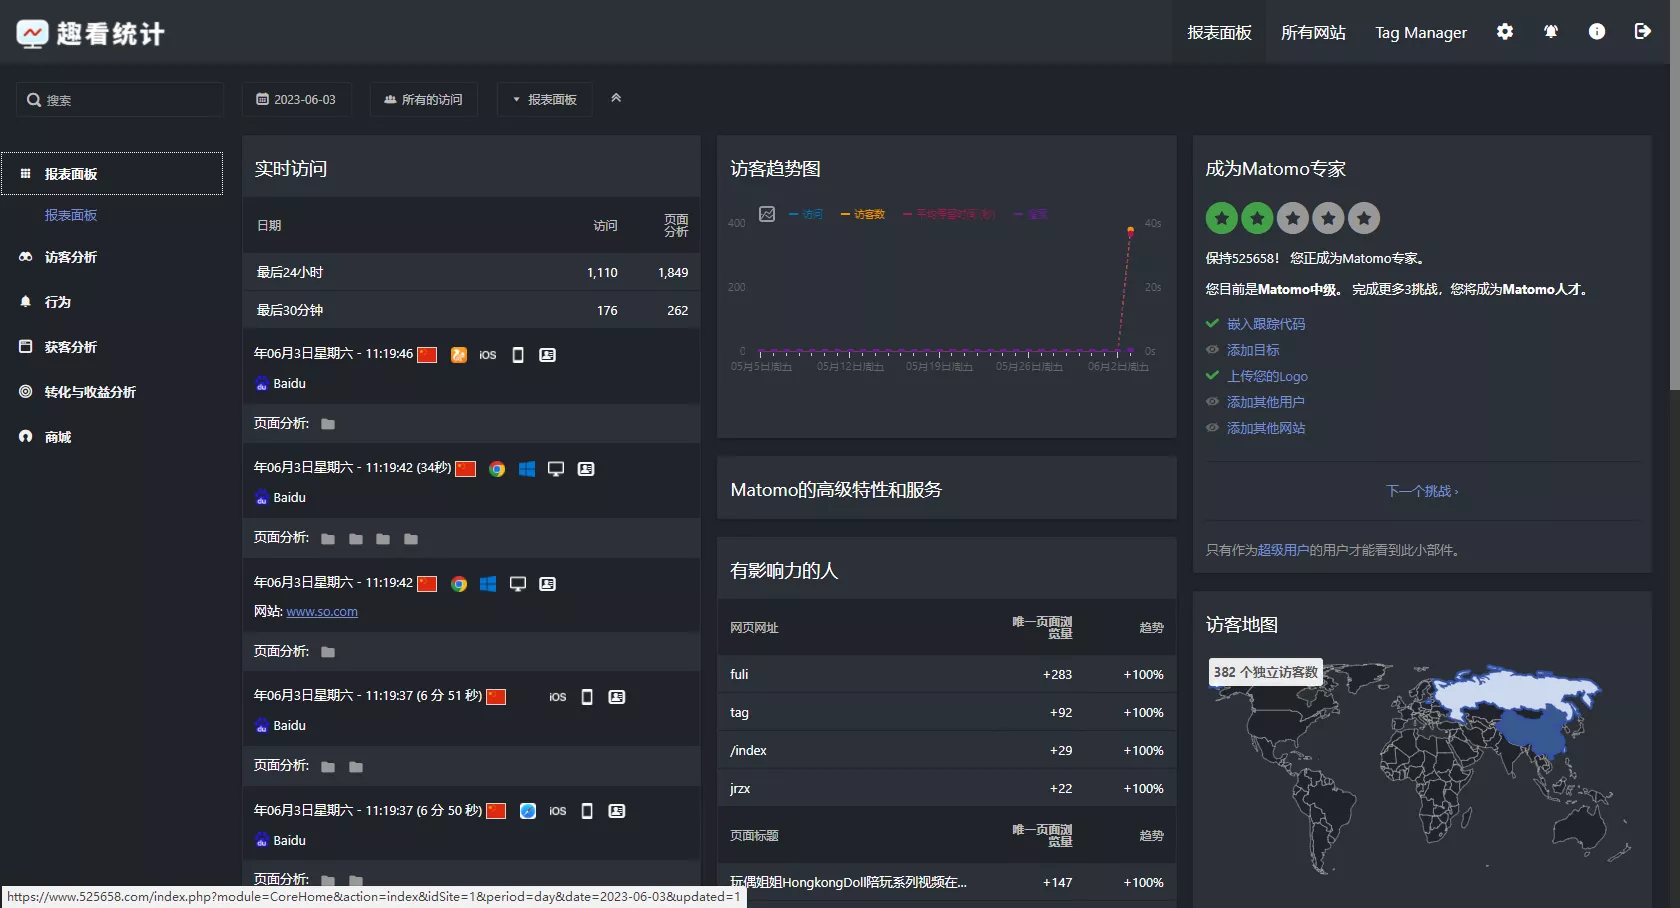Screen dimensions: 1680x908
Task: Open metrics picker icon in 访客趋势图 chart
Action: coord(767,214)
